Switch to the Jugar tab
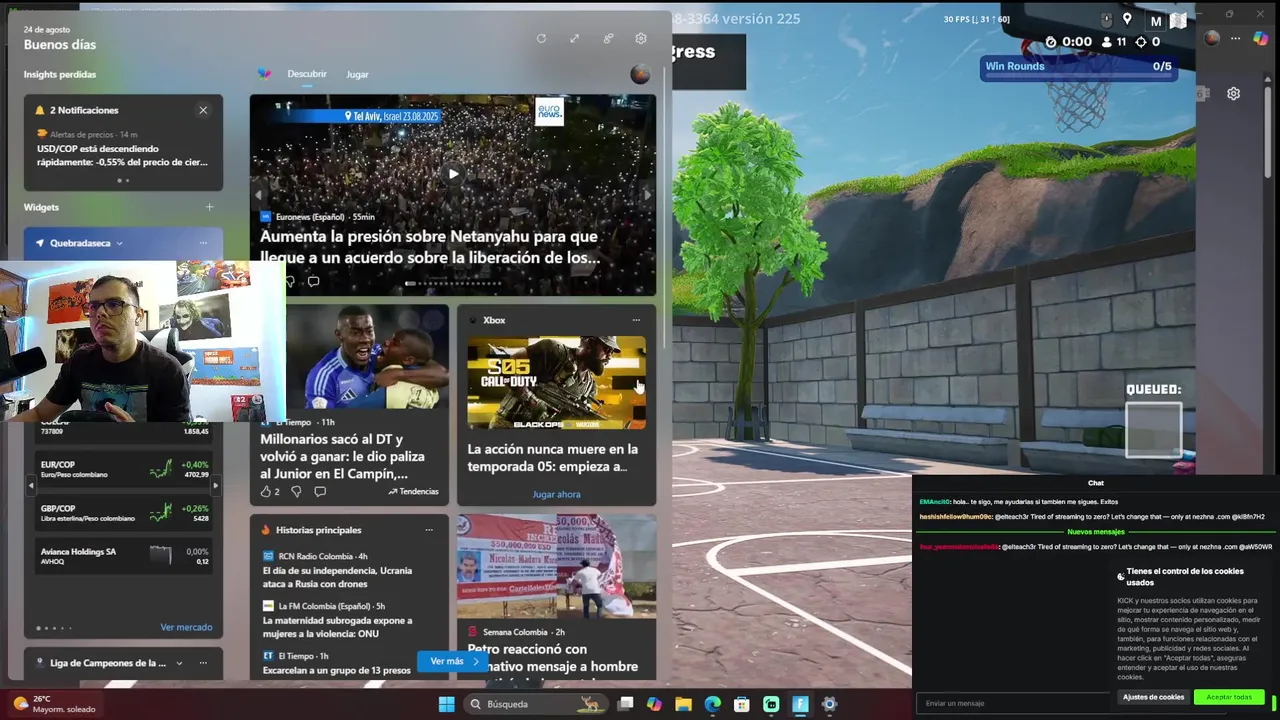Image resolution: width=1280 pixels, height=720 pixels. tap(357, 74)
